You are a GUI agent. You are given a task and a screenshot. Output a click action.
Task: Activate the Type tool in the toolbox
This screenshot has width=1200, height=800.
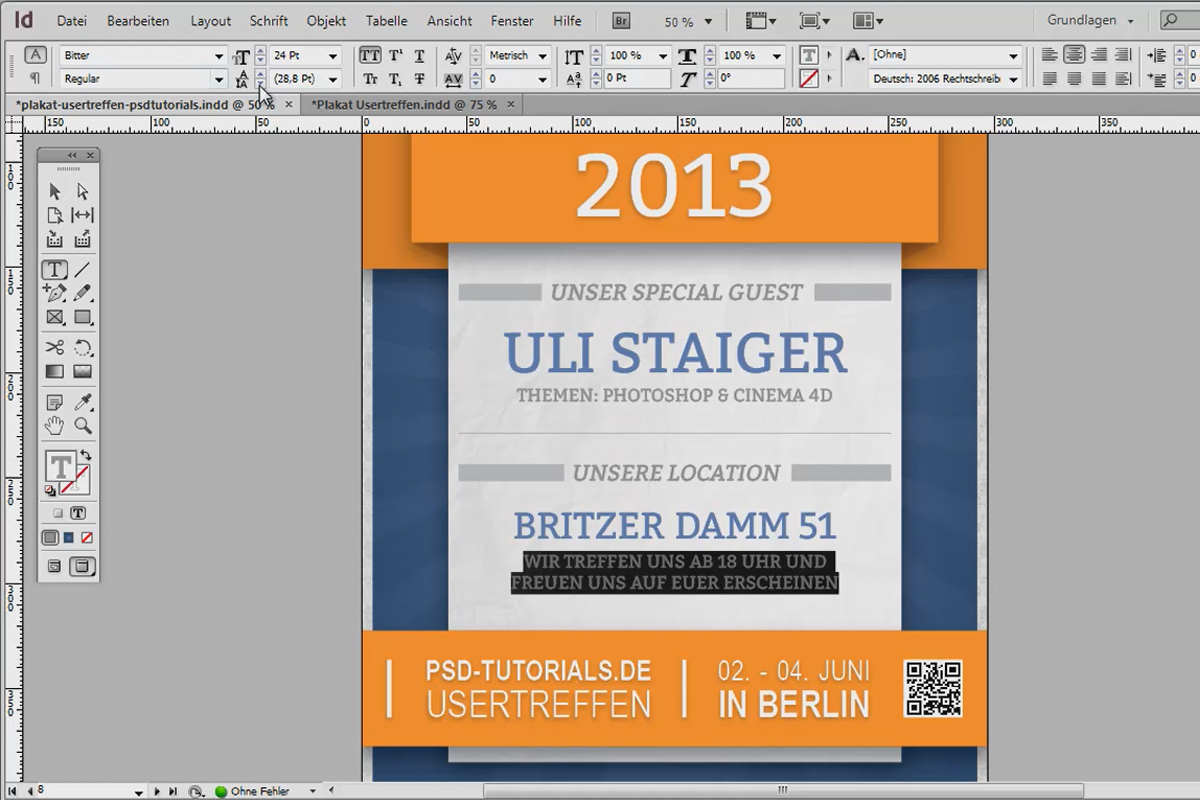55,269
